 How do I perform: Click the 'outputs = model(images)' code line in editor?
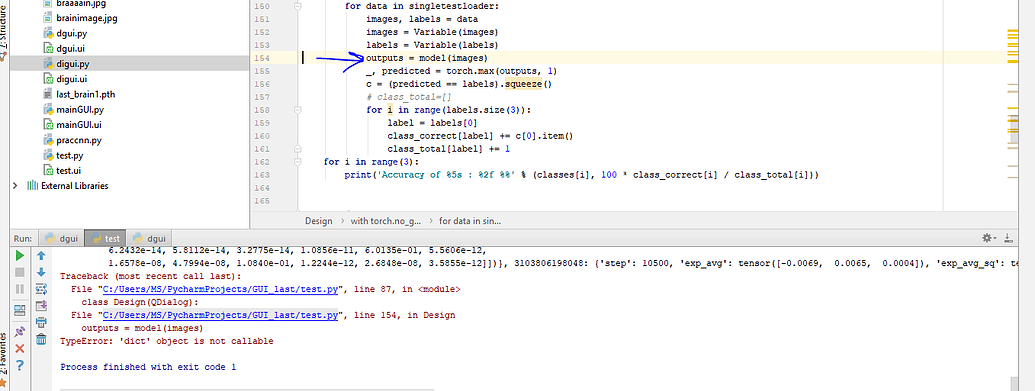pos(428,58)
